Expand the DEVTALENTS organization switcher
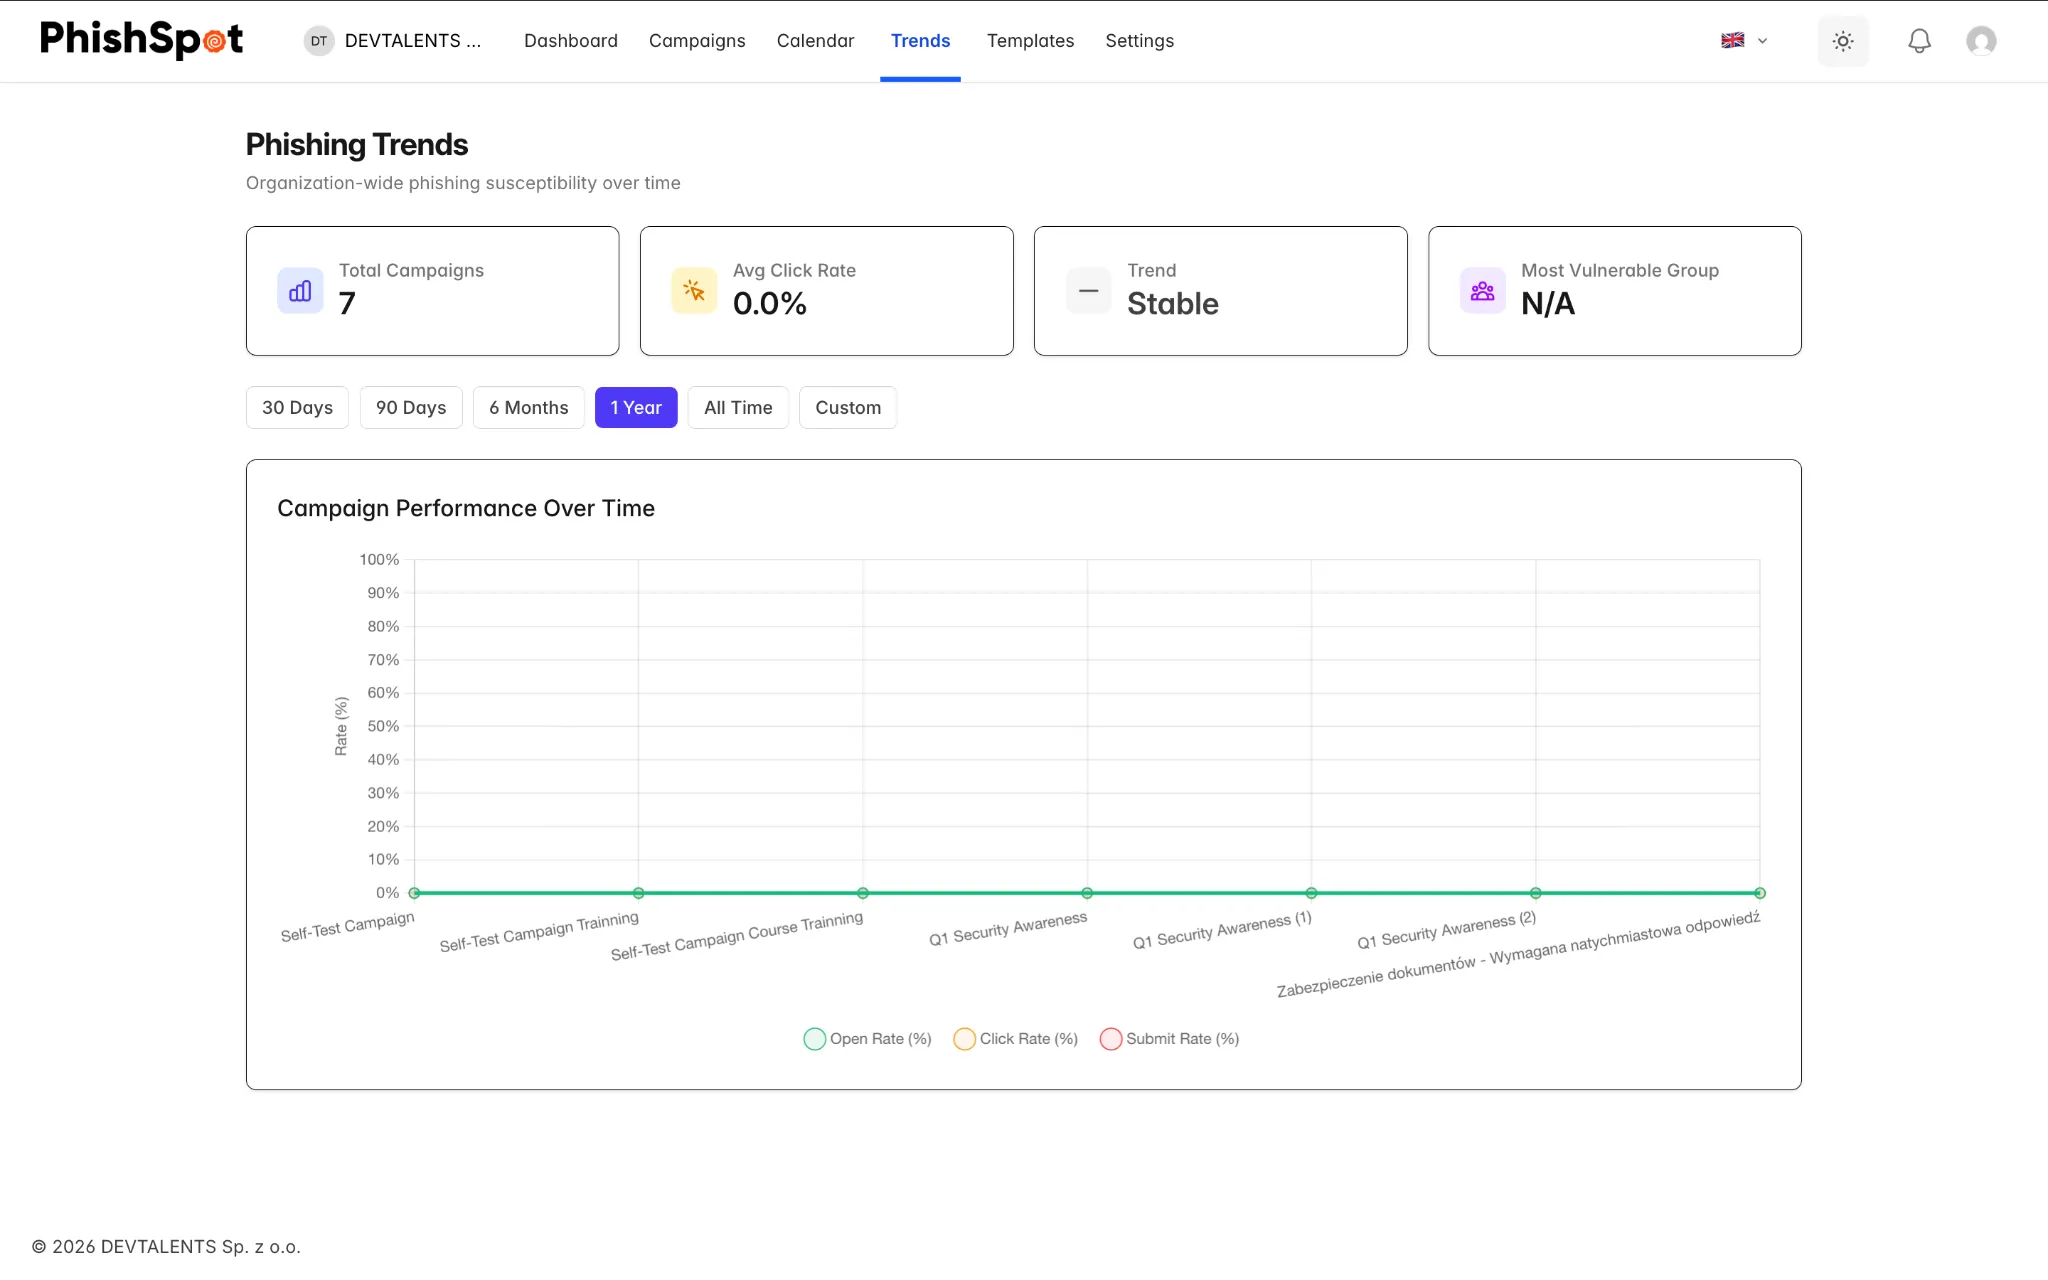This screenshot has height=1280, width=2048. (x=393, y=41)
